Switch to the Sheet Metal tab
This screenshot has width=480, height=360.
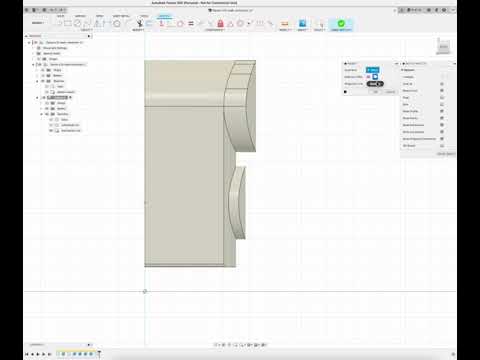pos(121,16)
